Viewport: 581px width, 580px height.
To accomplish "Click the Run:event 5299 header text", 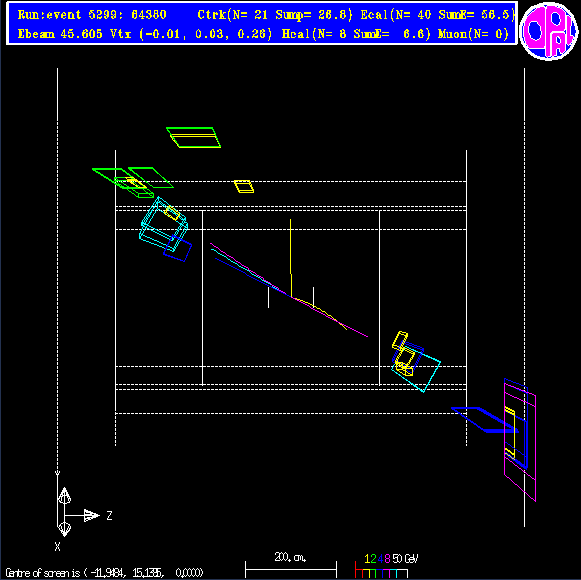I will pyautogui.click(x=92, y=15).
